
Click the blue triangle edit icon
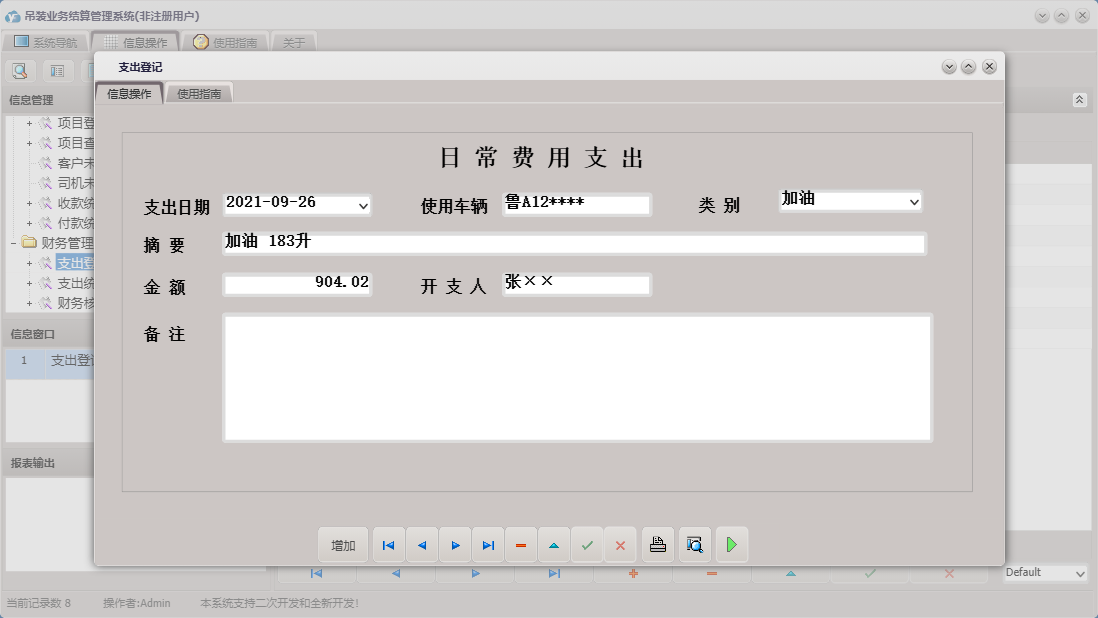click(554, 544)
